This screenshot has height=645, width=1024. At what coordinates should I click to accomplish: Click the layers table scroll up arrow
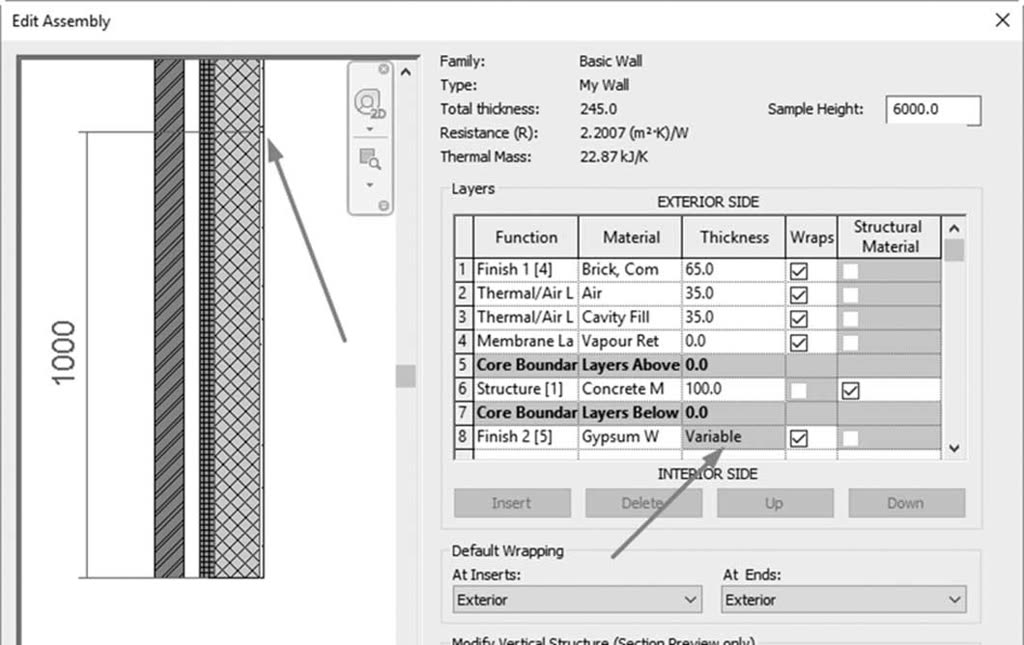(954, 228)
